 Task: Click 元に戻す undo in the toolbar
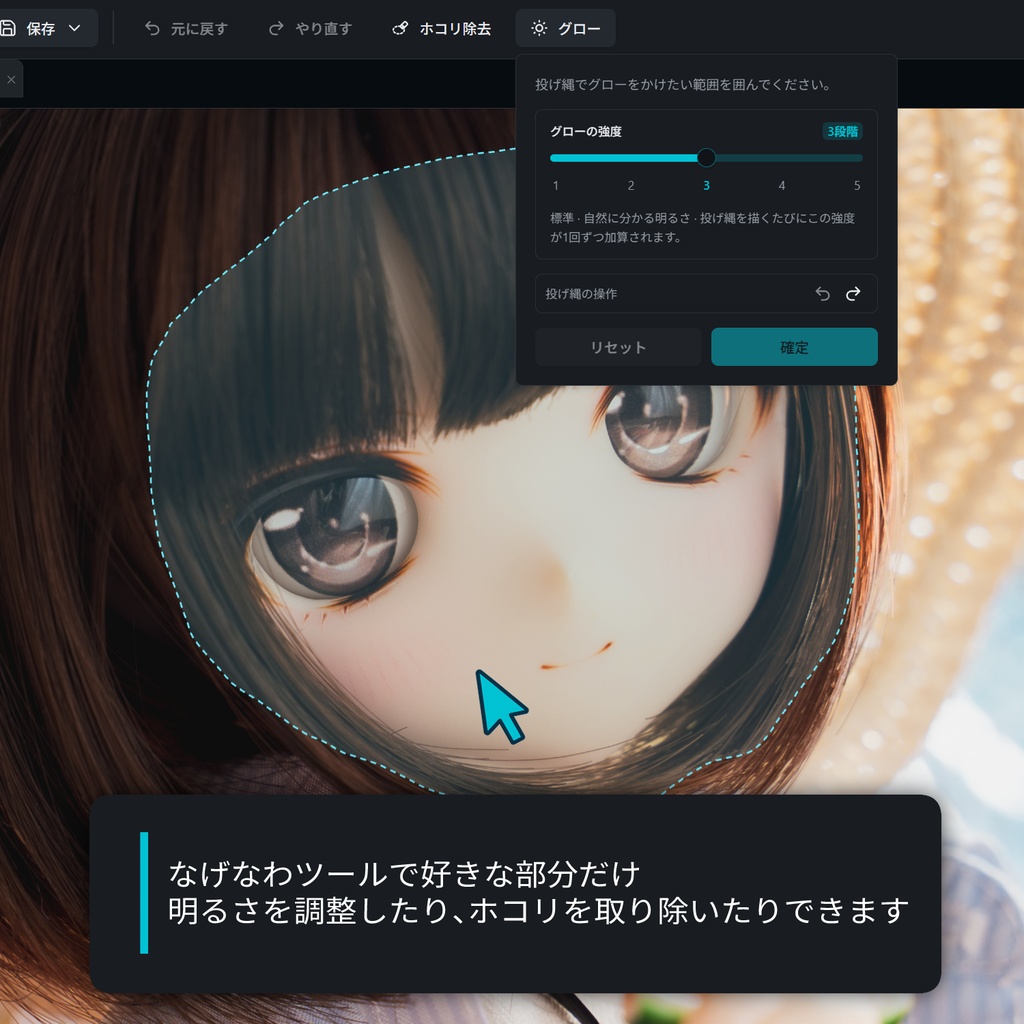tap(186, 29)
